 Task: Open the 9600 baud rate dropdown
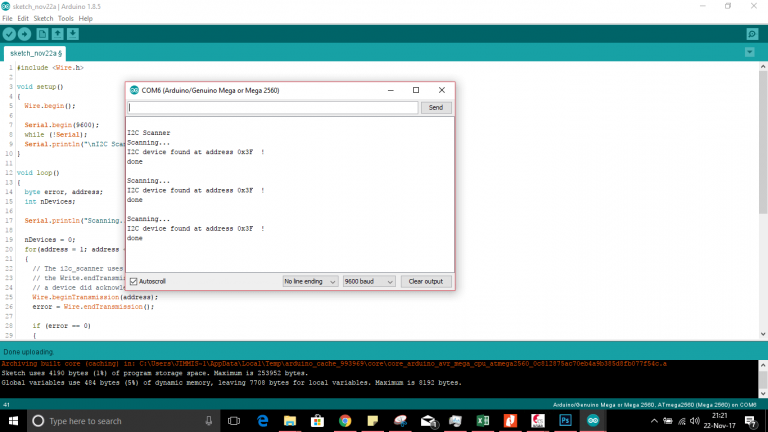pos(368,282)
